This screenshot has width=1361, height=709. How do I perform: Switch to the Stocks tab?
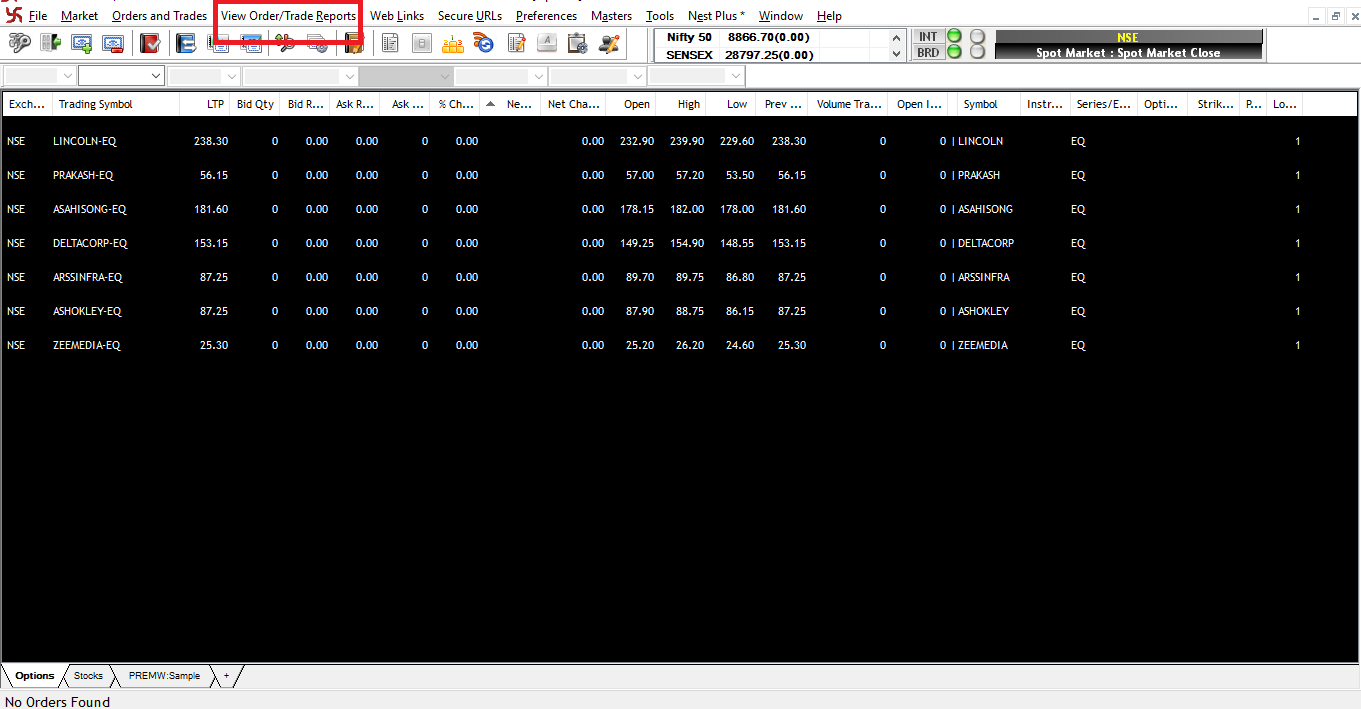[x=88, y=676]
